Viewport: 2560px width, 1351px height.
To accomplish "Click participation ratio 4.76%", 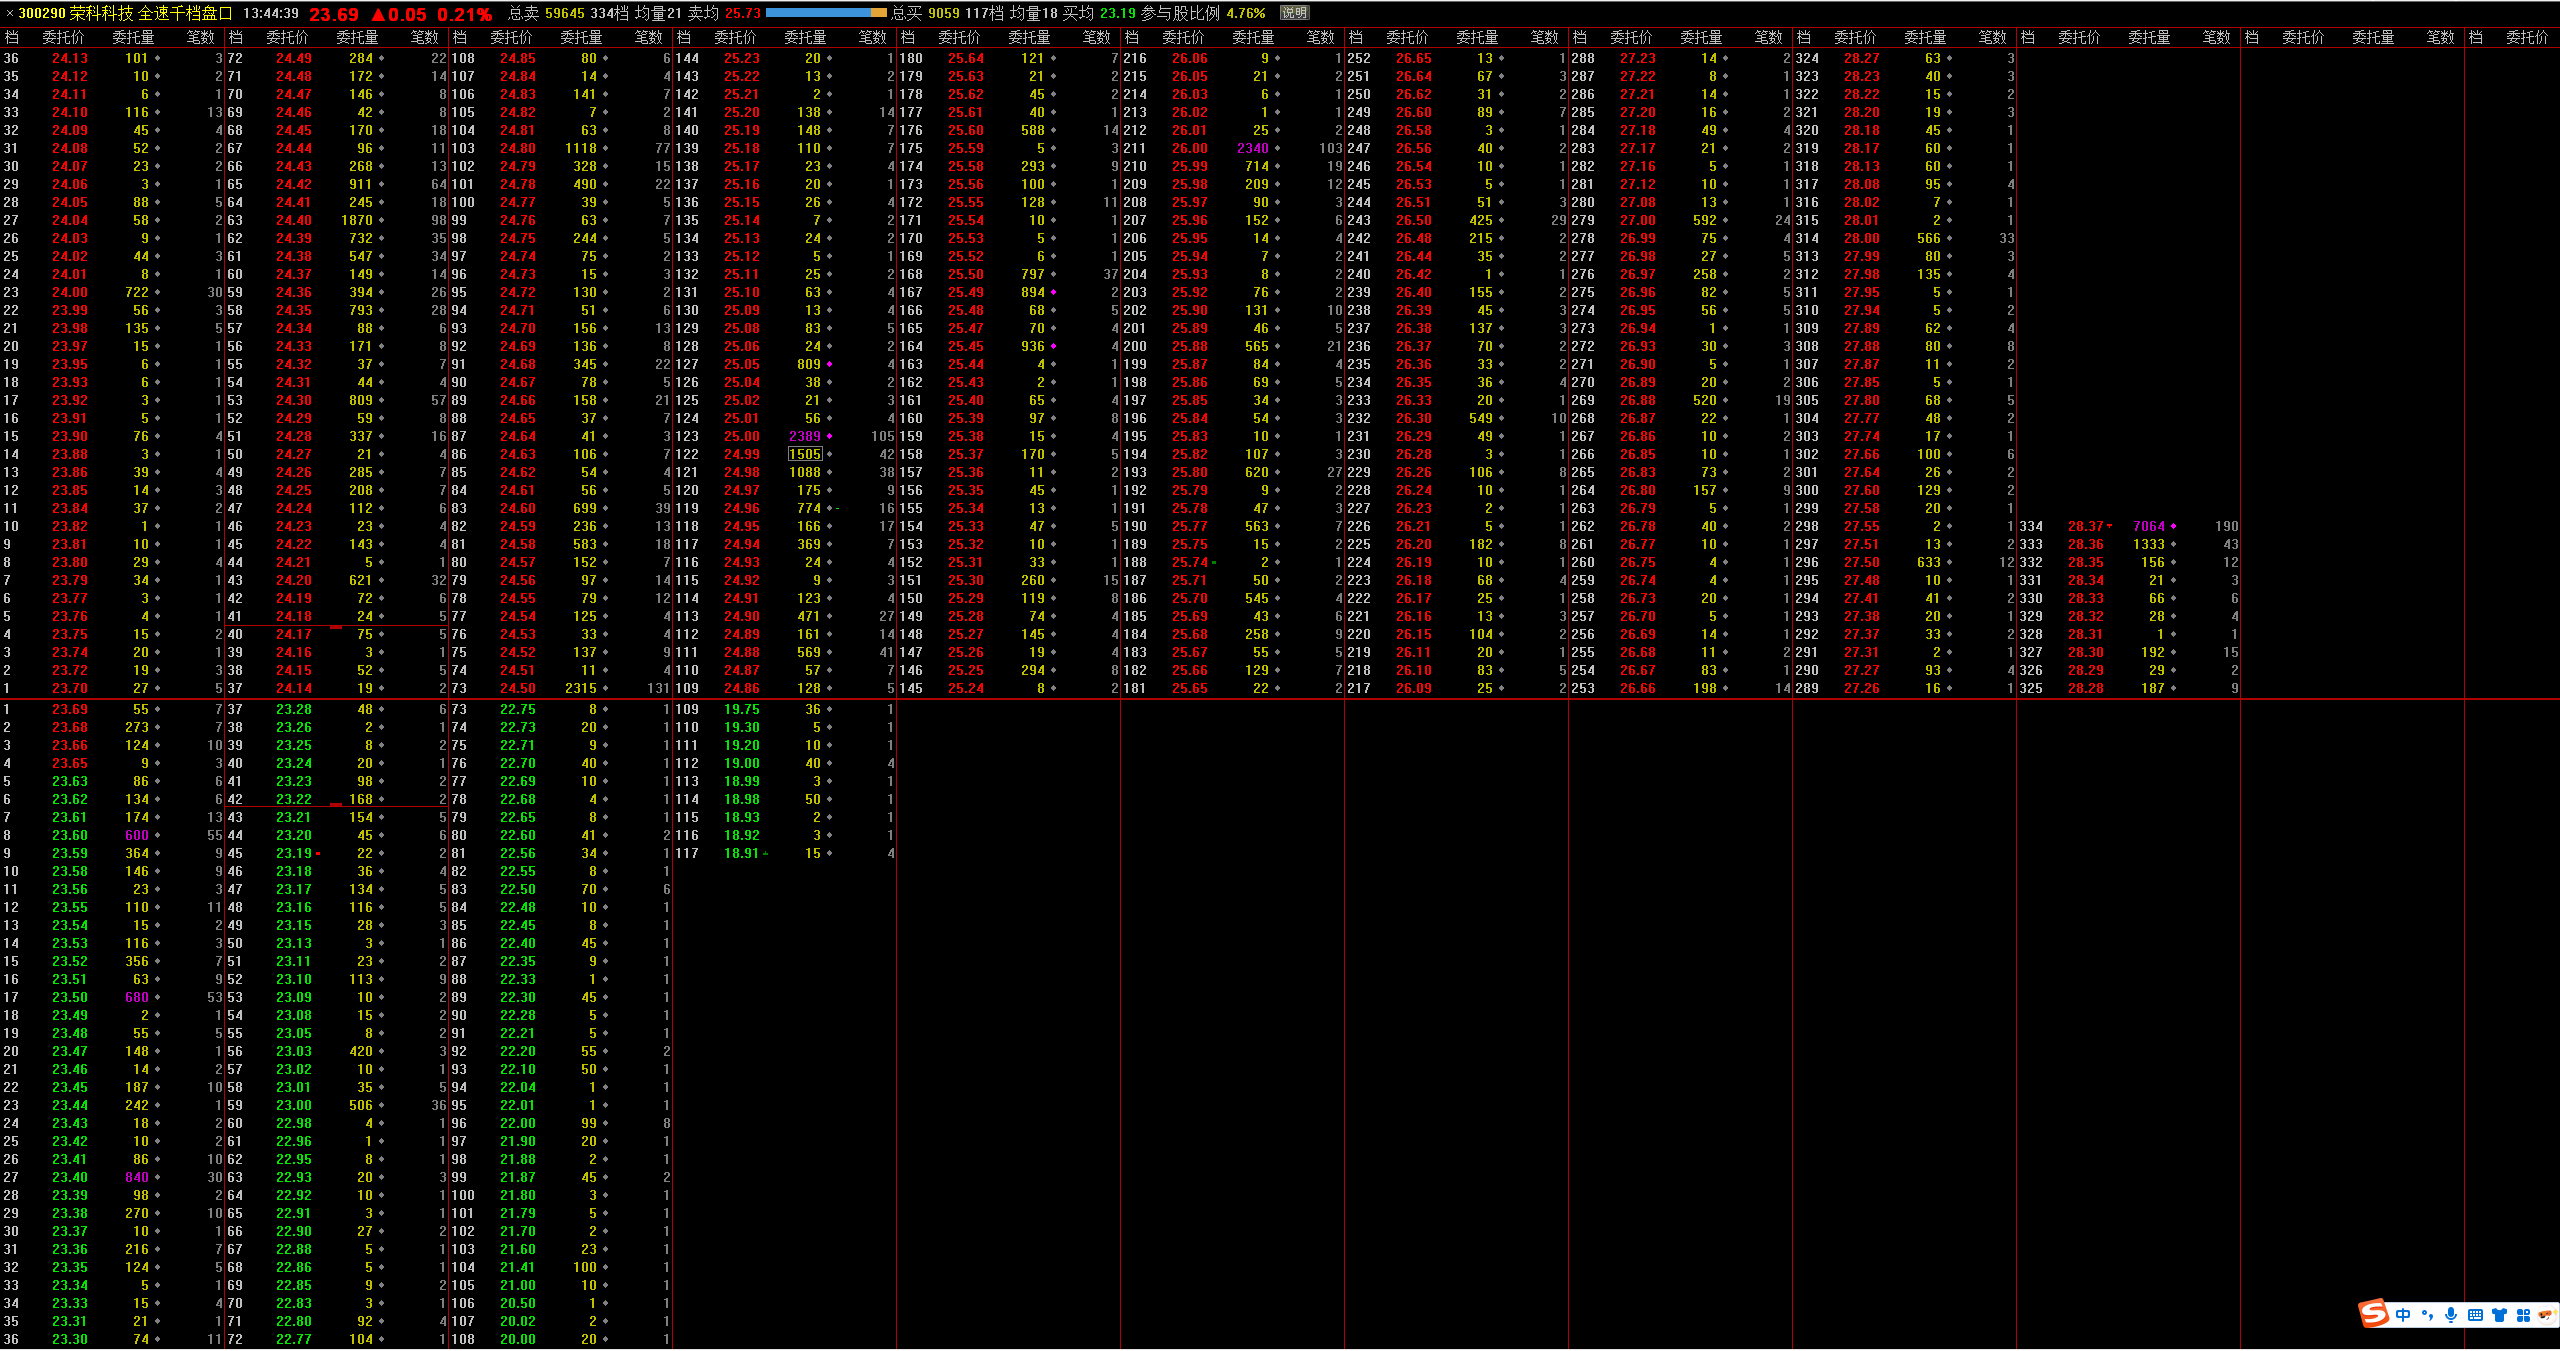I will 1245,13.
